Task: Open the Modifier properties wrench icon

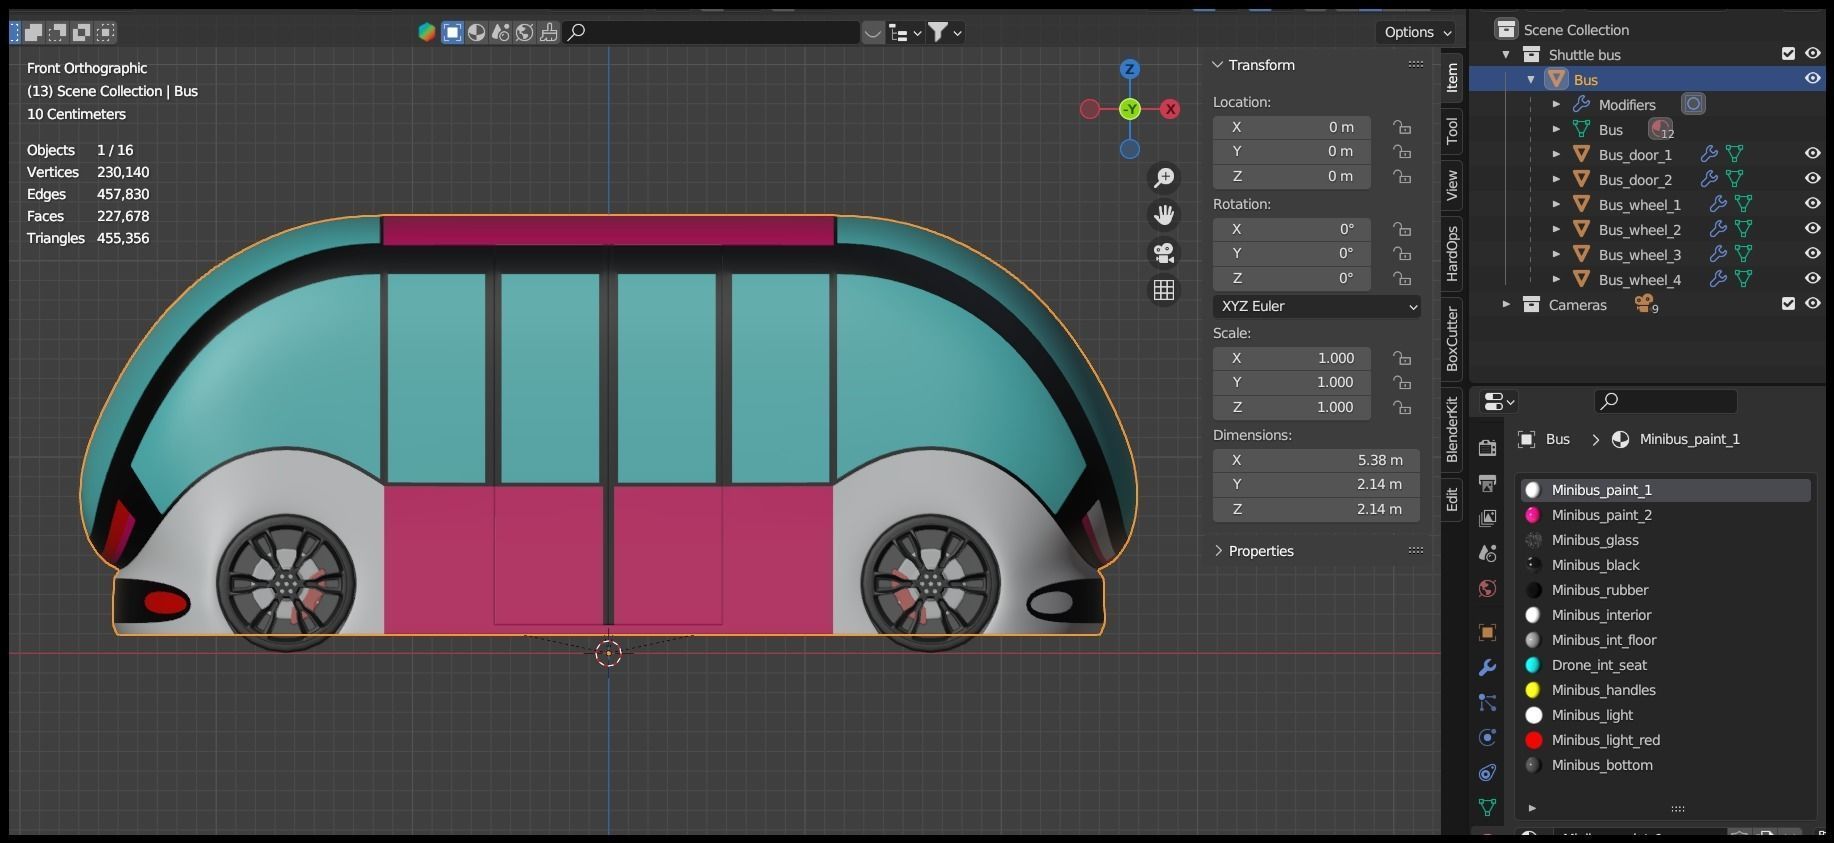Action: click(x=1487, y=667)
